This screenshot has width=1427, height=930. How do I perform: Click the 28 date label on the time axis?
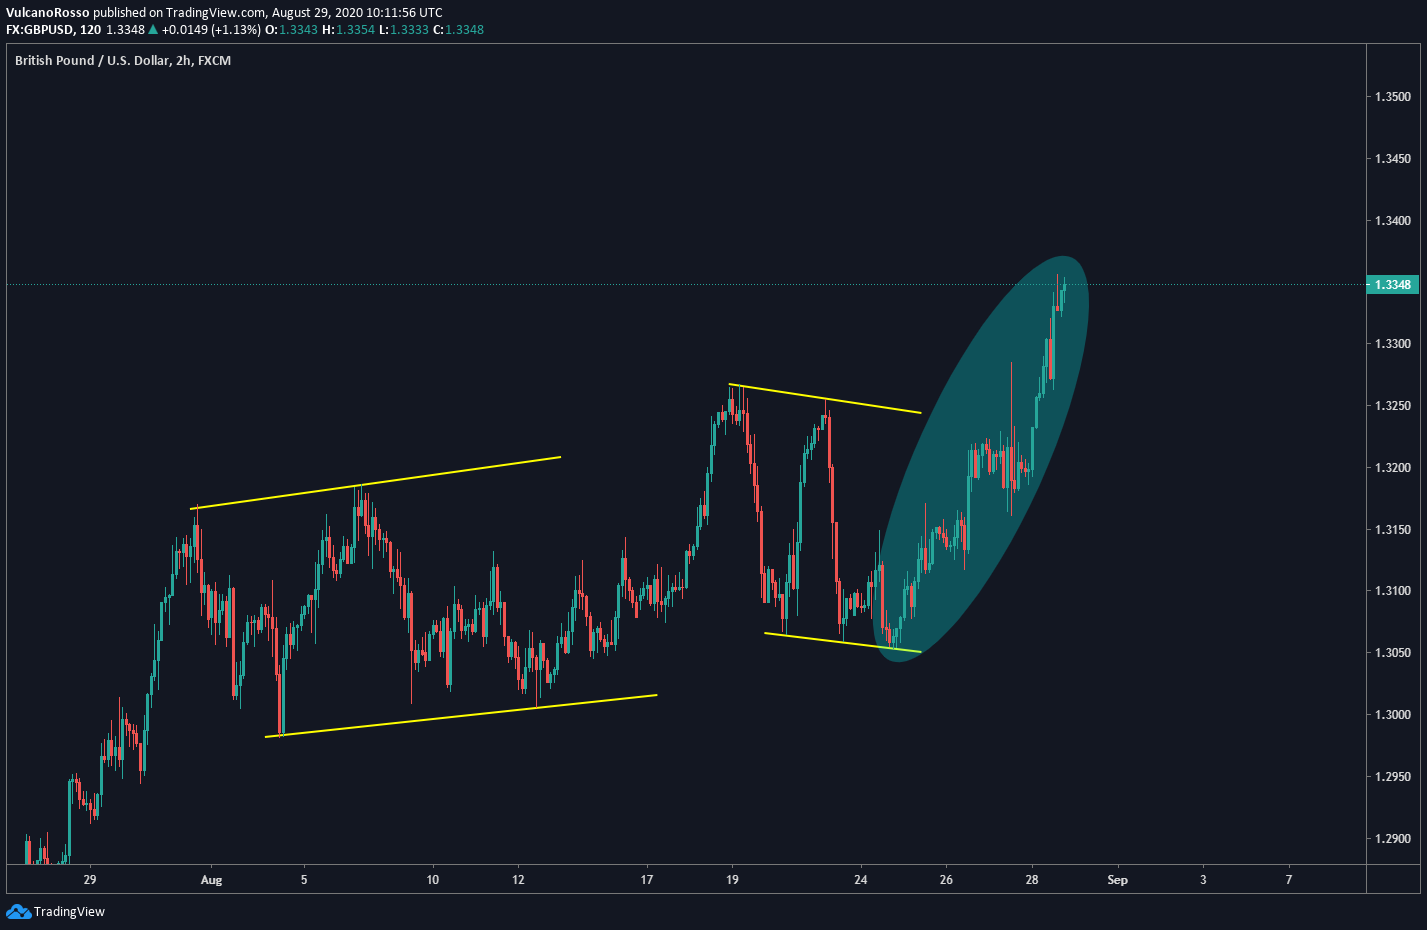tap(1032, 880)
